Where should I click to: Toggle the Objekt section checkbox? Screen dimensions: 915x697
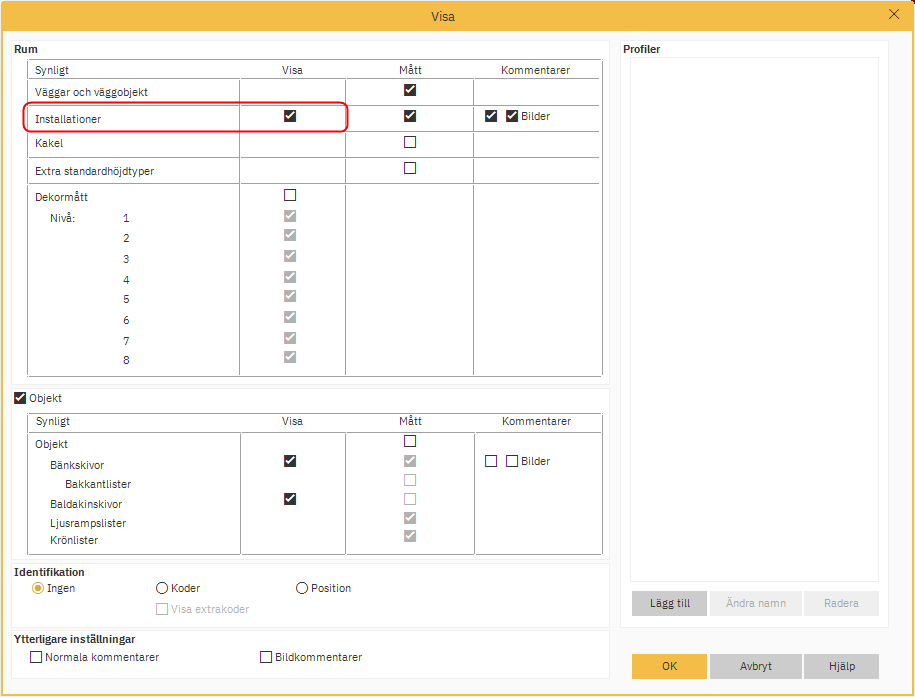click(x=20, y=398)
